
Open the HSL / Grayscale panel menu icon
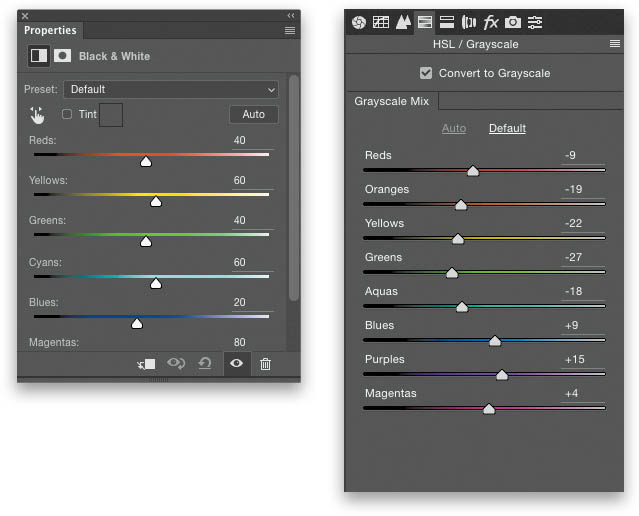[615, 44]
